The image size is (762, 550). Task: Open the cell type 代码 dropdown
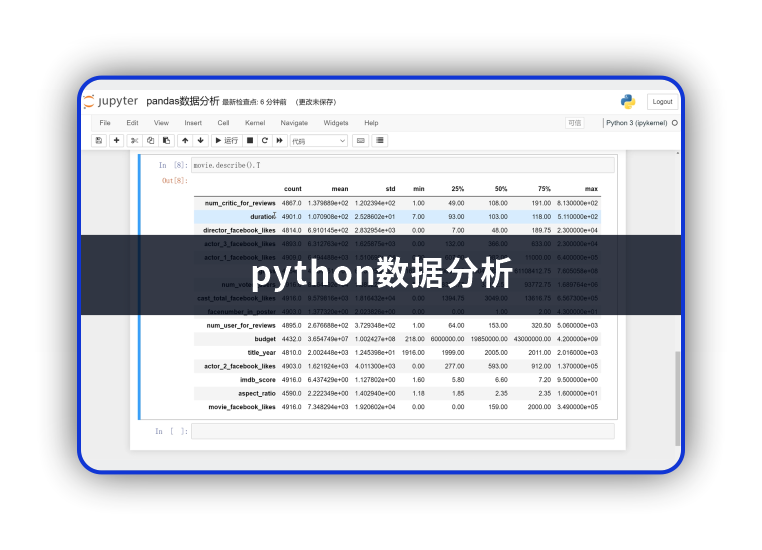click(x=318, y=141)
